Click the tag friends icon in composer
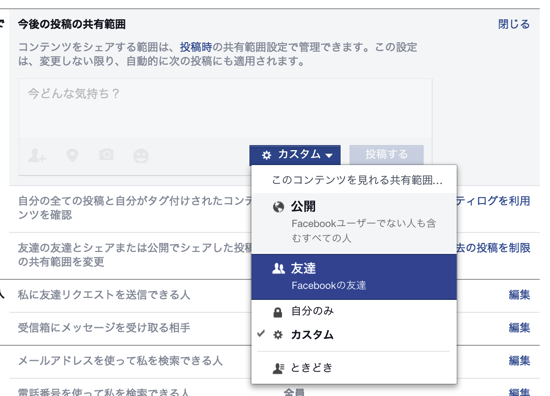Image resolution: width=550 pixels, height=396 pixels. point(37,155)
